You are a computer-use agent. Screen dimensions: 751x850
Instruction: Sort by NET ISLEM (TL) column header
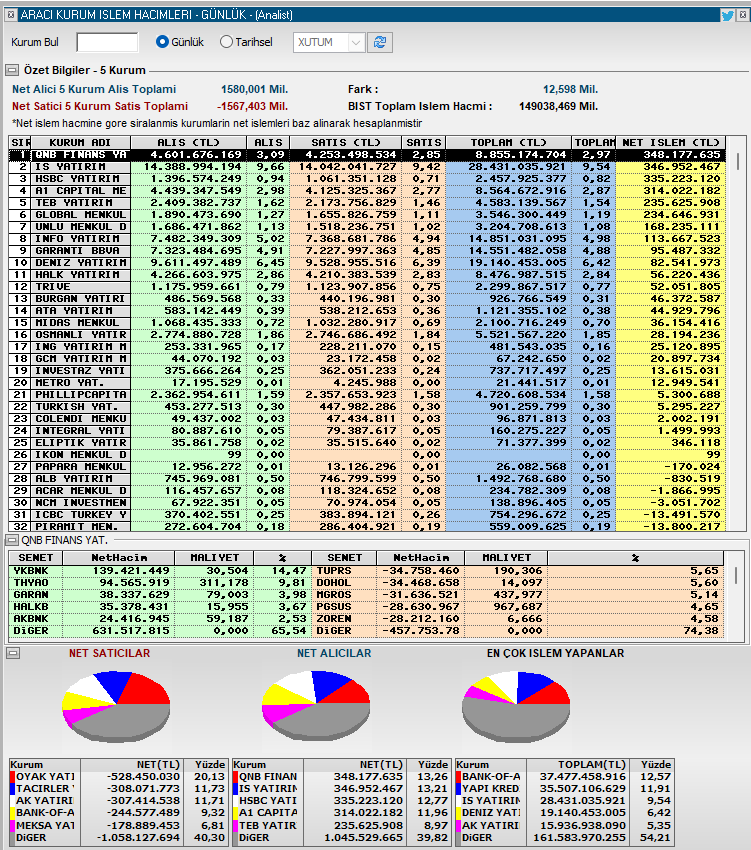coord(671,143)
